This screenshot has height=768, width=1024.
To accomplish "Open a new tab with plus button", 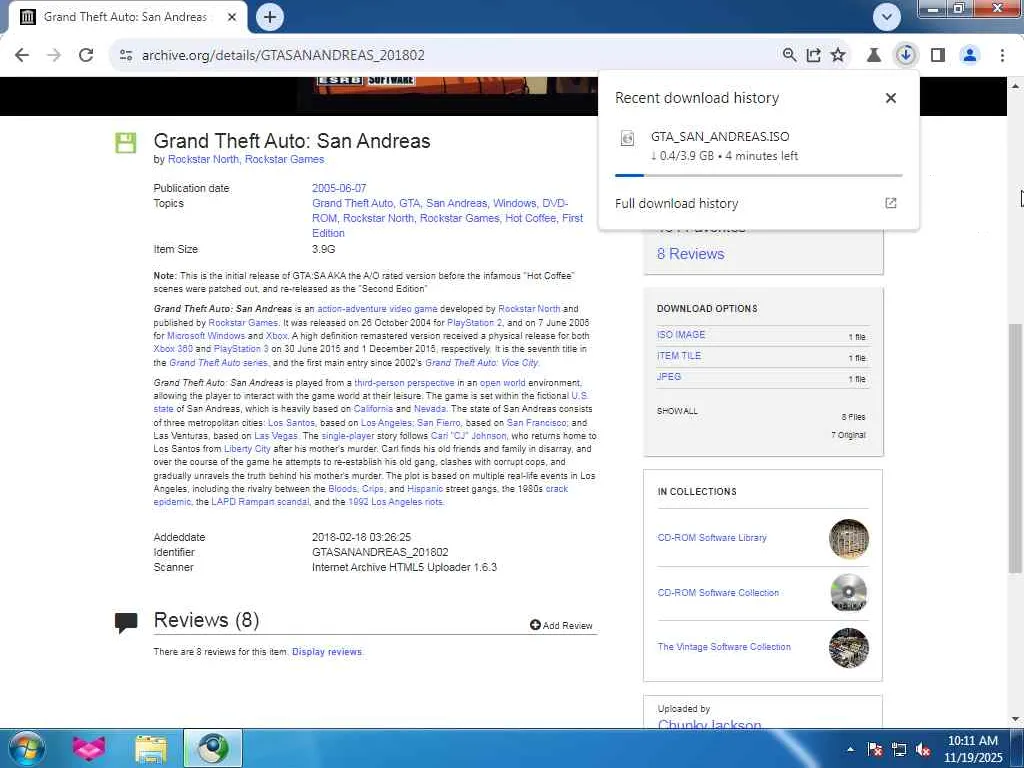I will click(x=270, y=17).
